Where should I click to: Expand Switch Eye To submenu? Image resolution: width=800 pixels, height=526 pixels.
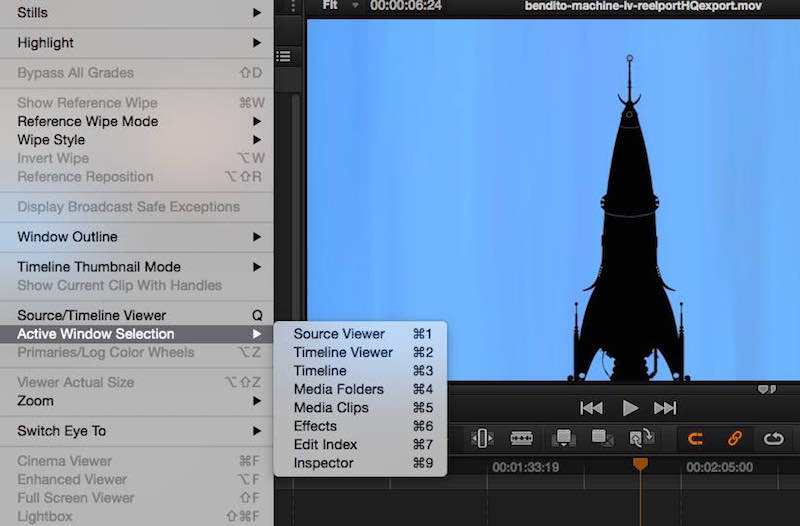coord(137,431)
